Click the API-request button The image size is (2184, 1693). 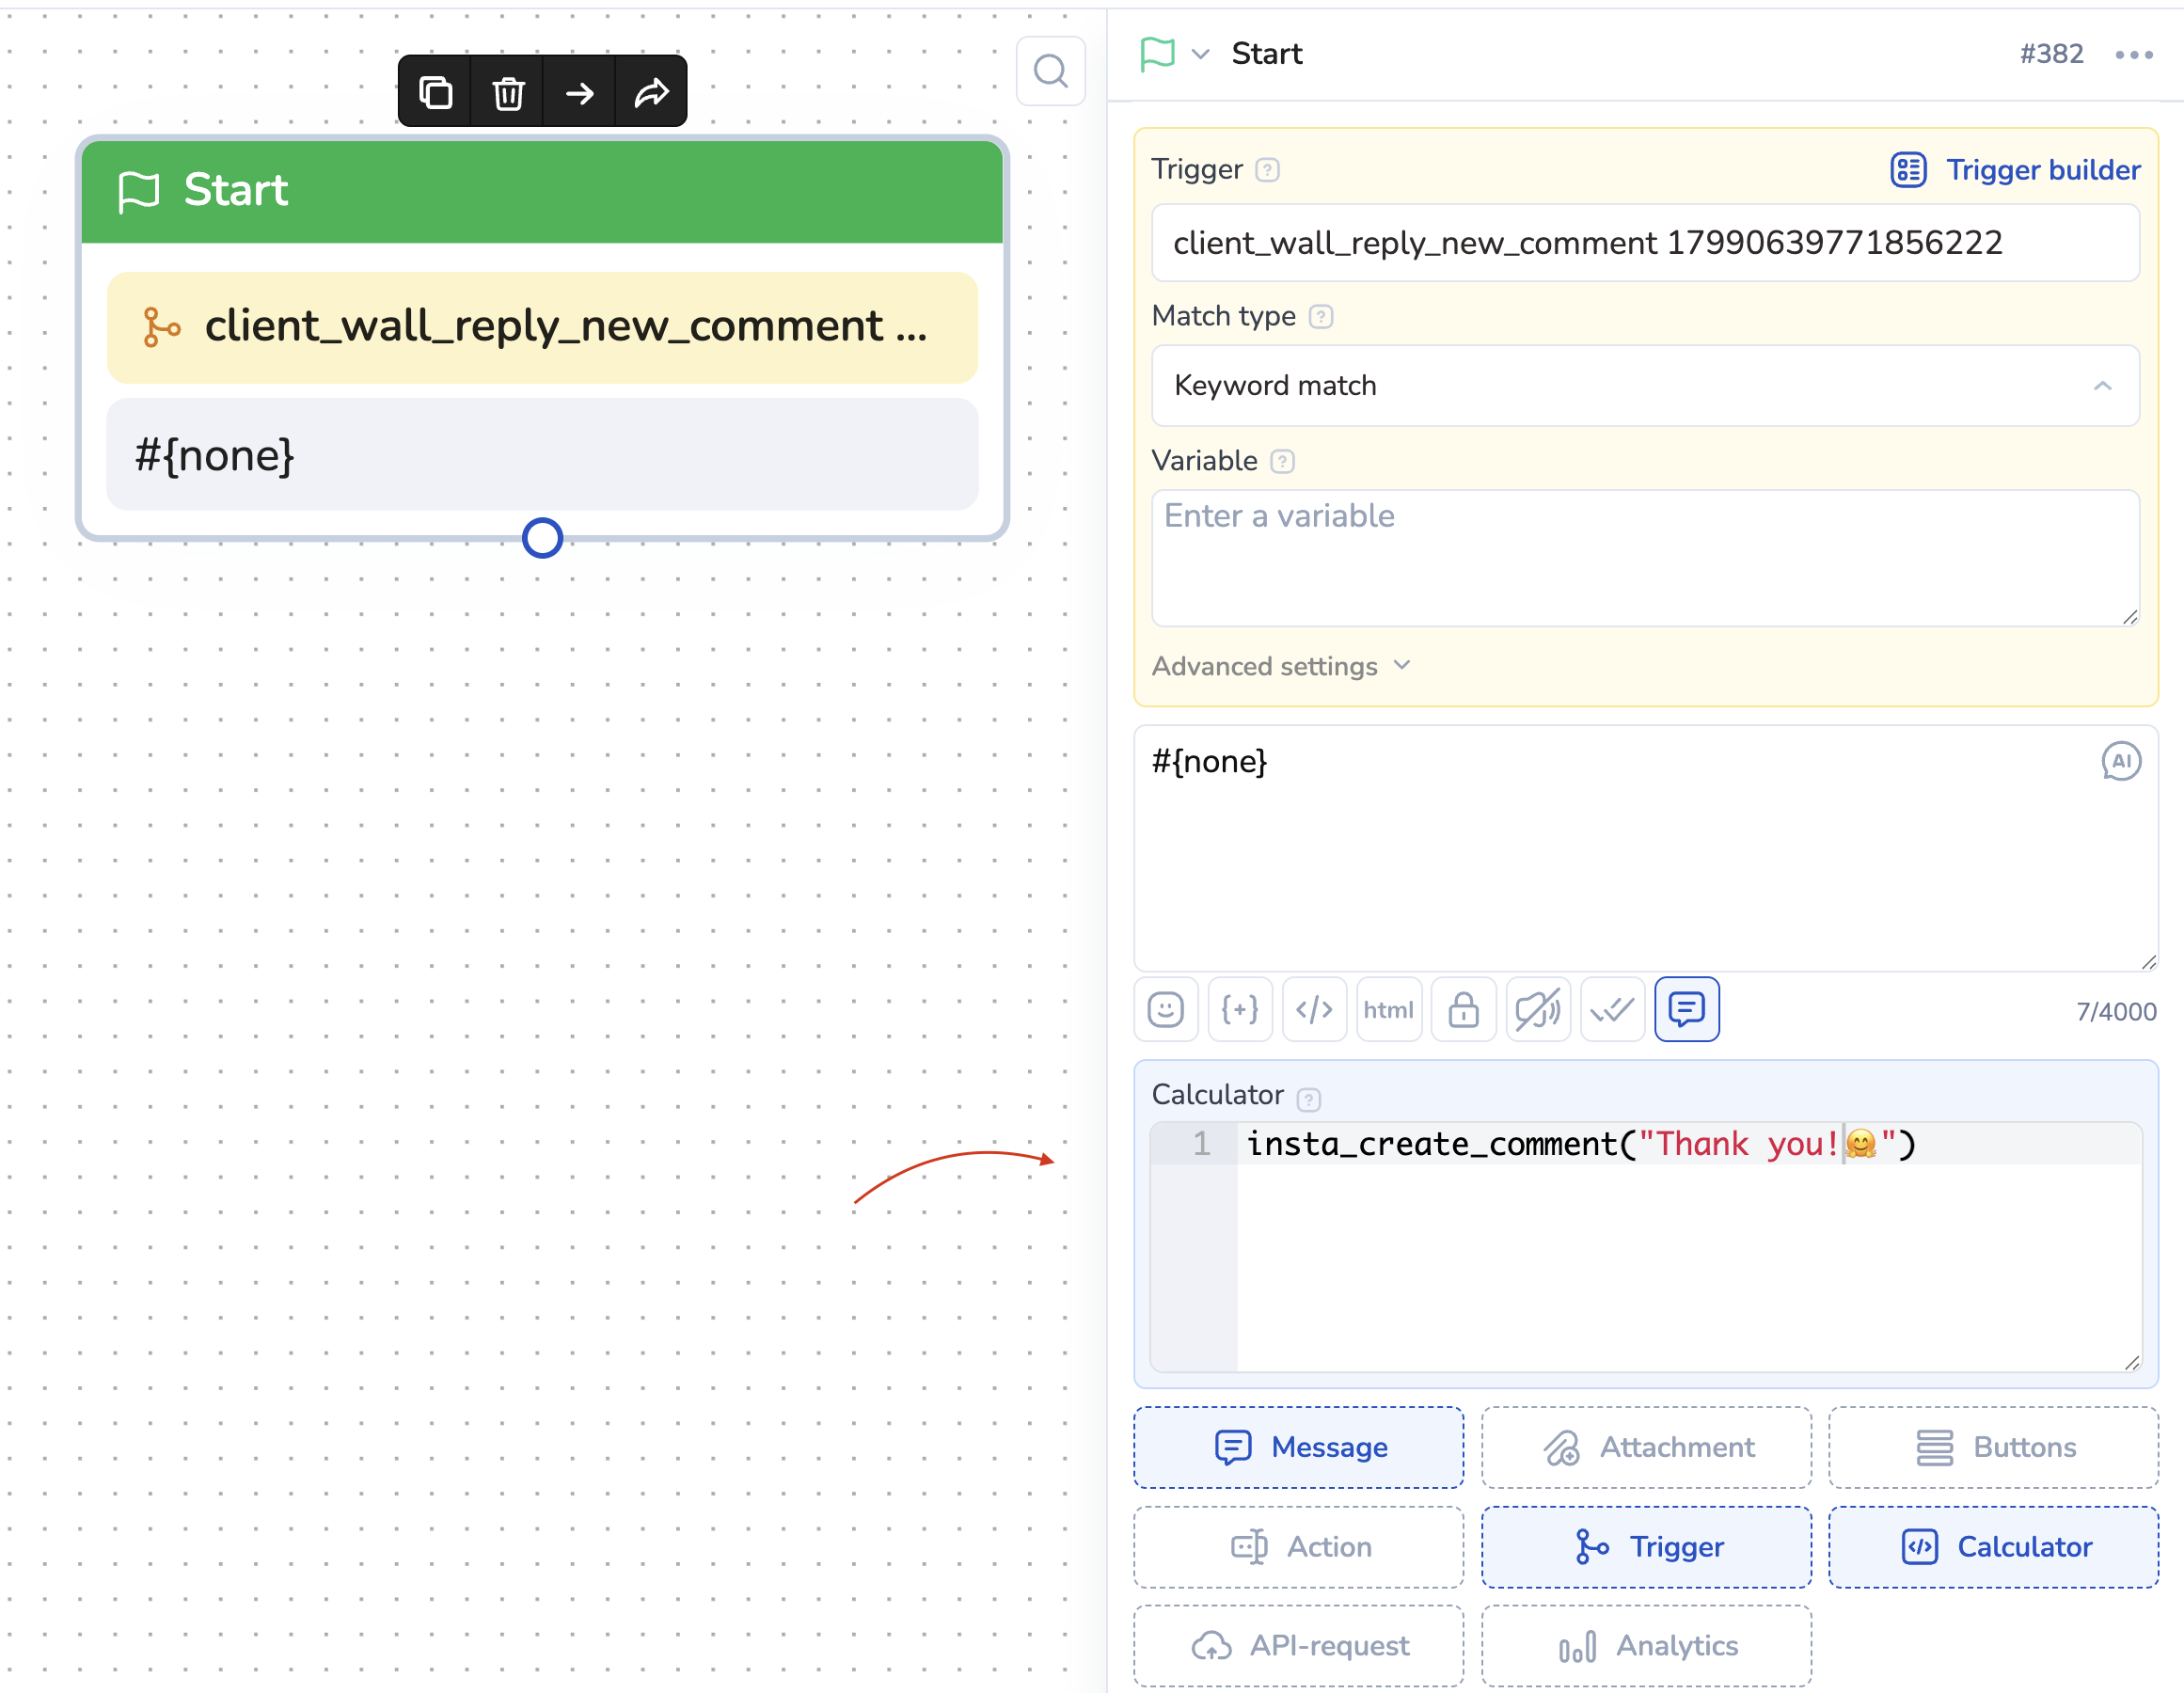(x=1298, y=1645)
